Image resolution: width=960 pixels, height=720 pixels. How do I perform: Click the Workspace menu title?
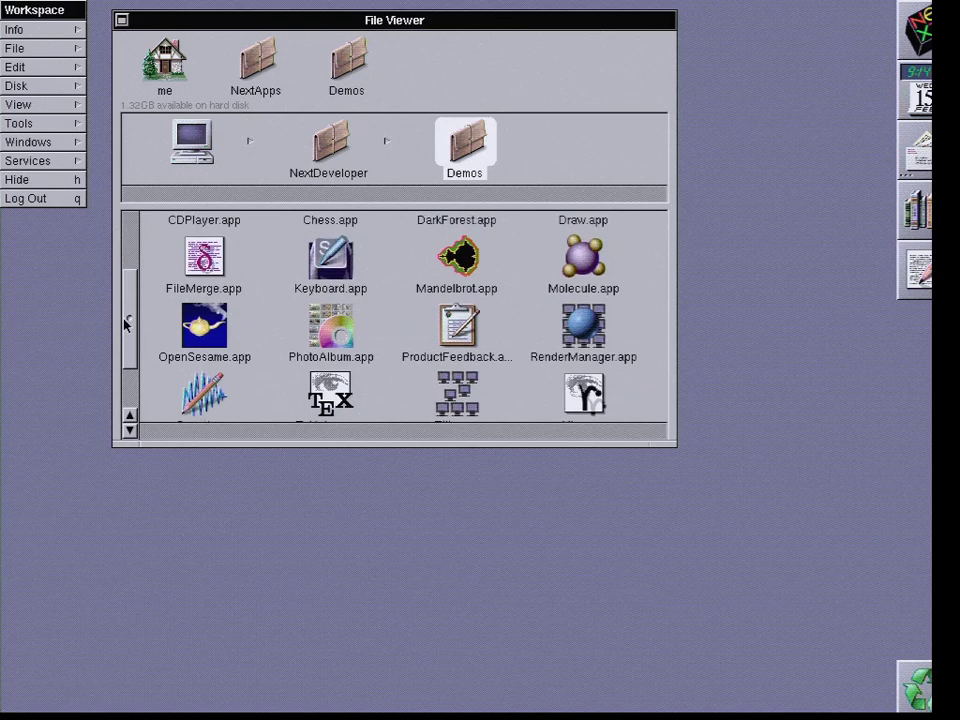[x=43, y=10]
